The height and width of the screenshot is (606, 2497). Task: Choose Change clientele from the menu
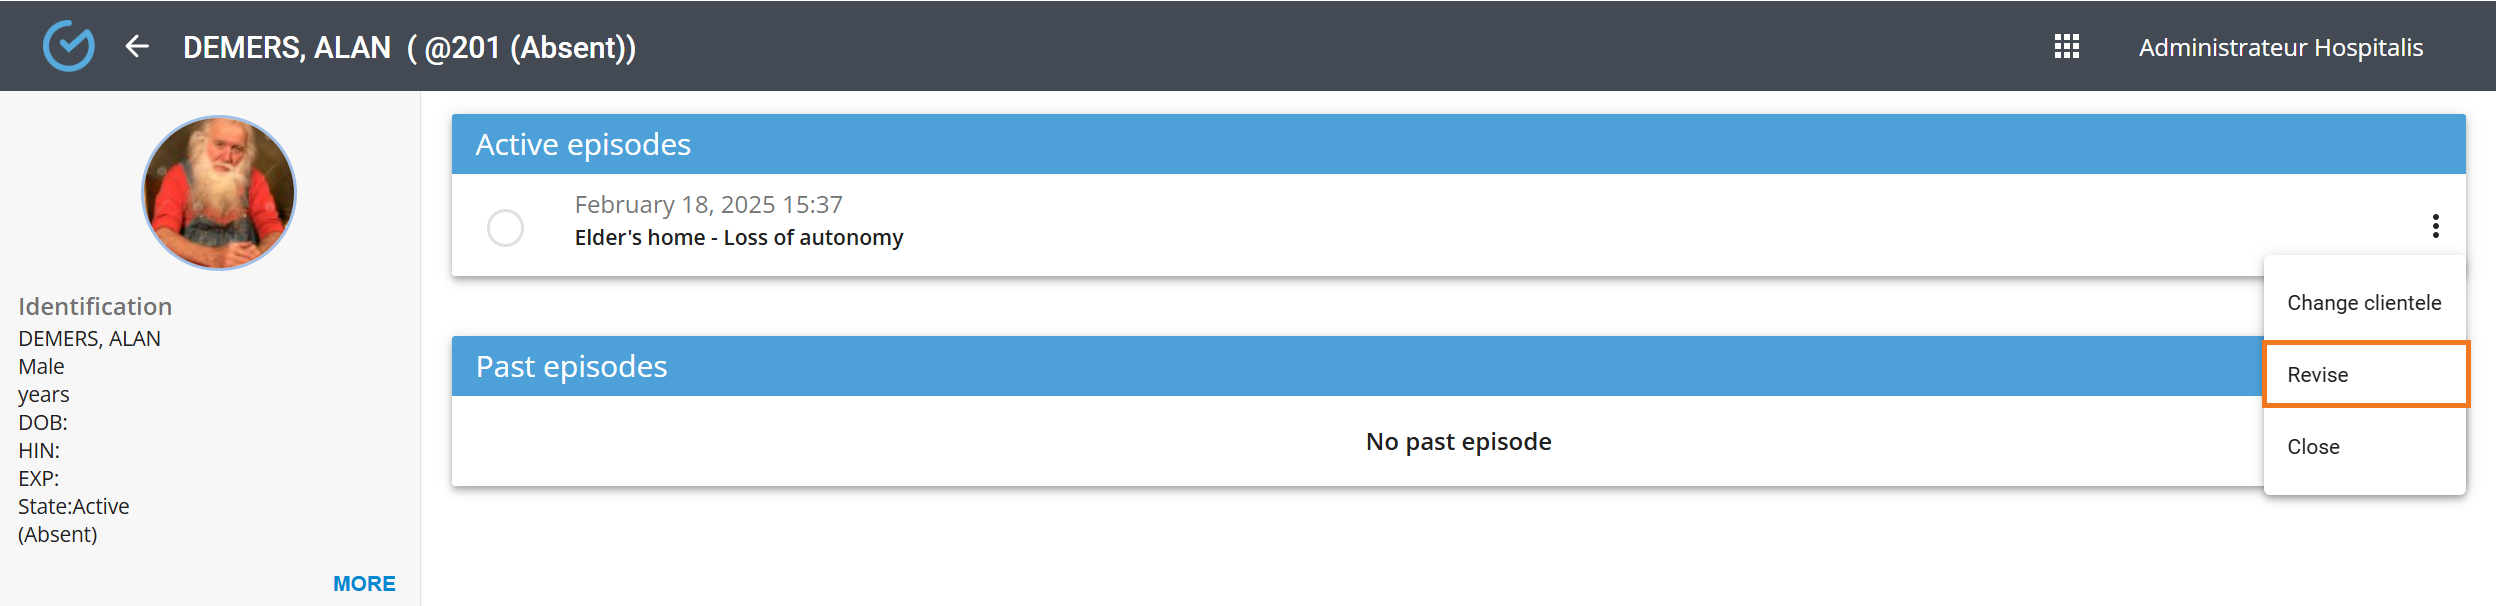(2363, 303)
